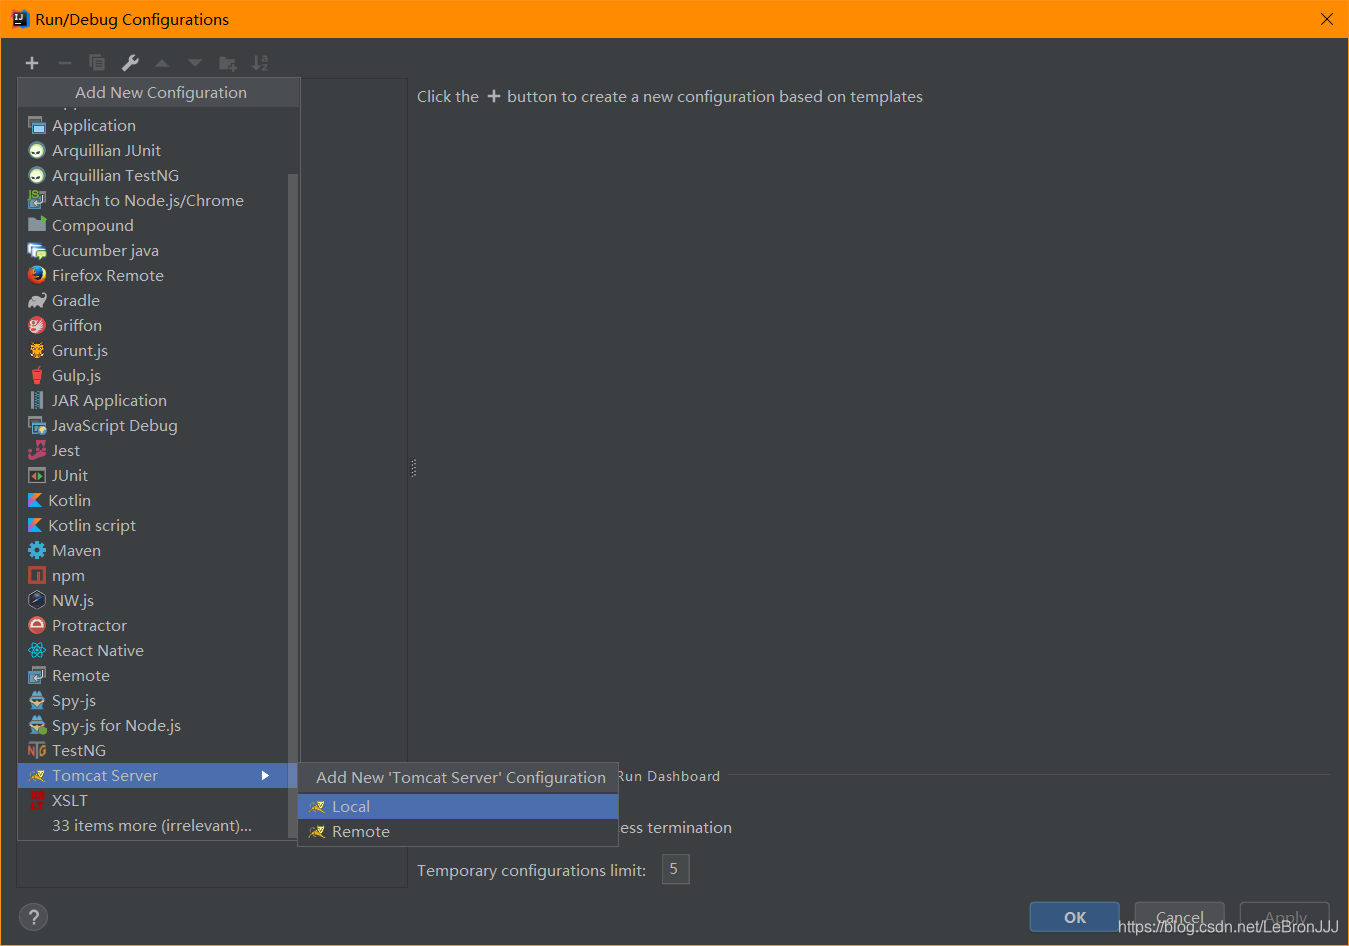This screenshot has height=946, width=1349.
Task: Click the Kotlin script icon
Action: pyautogui.click(x=35, y=525)
